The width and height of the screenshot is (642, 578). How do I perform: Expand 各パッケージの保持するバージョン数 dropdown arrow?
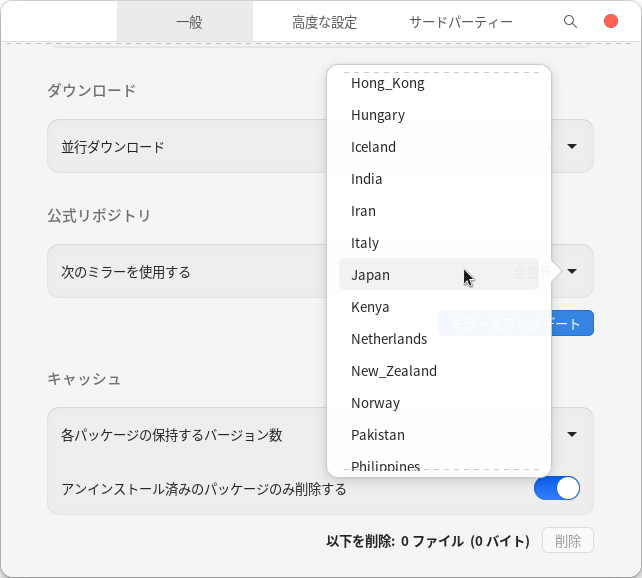click(572, 434)
